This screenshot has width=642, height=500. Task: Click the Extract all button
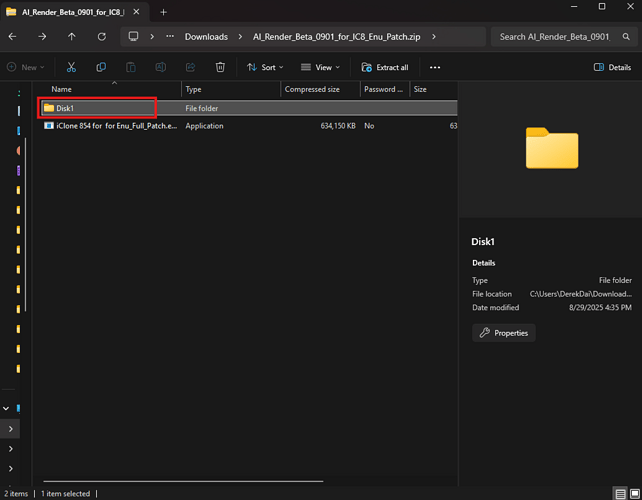[x=384, y=67]
